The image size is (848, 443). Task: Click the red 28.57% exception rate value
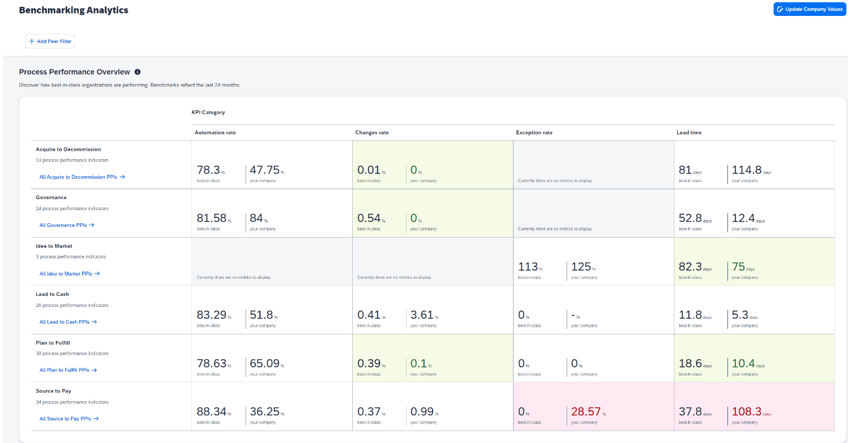click(585, 412)
